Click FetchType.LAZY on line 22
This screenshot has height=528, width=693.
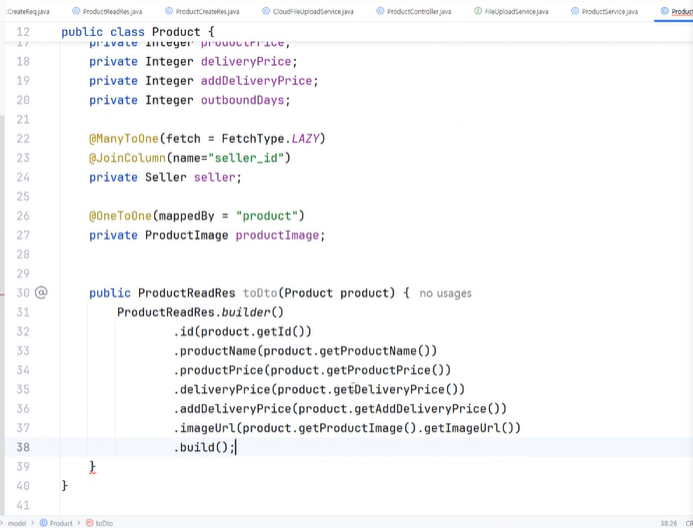pyautogui.click(x=270, y=139)
